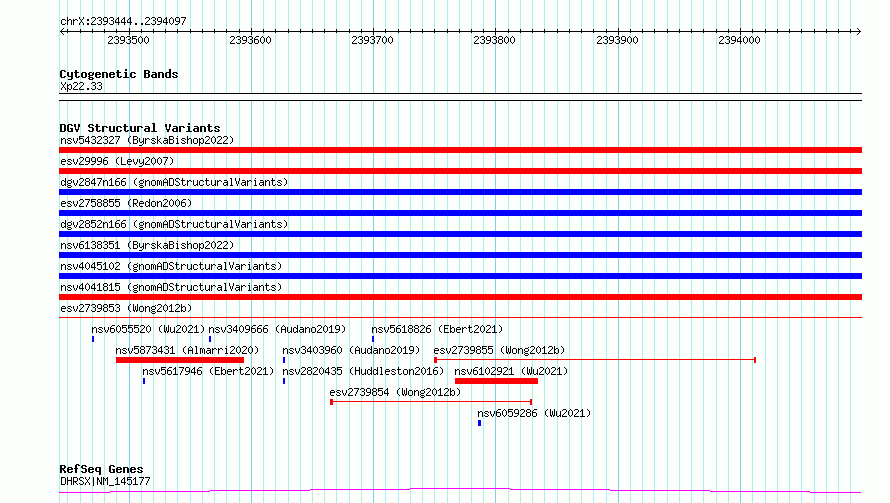The height and width of the screenshot is (503, 890).
Task: Open variant esv2739854 (Wong2012b) label
Action: coord(395,392)
